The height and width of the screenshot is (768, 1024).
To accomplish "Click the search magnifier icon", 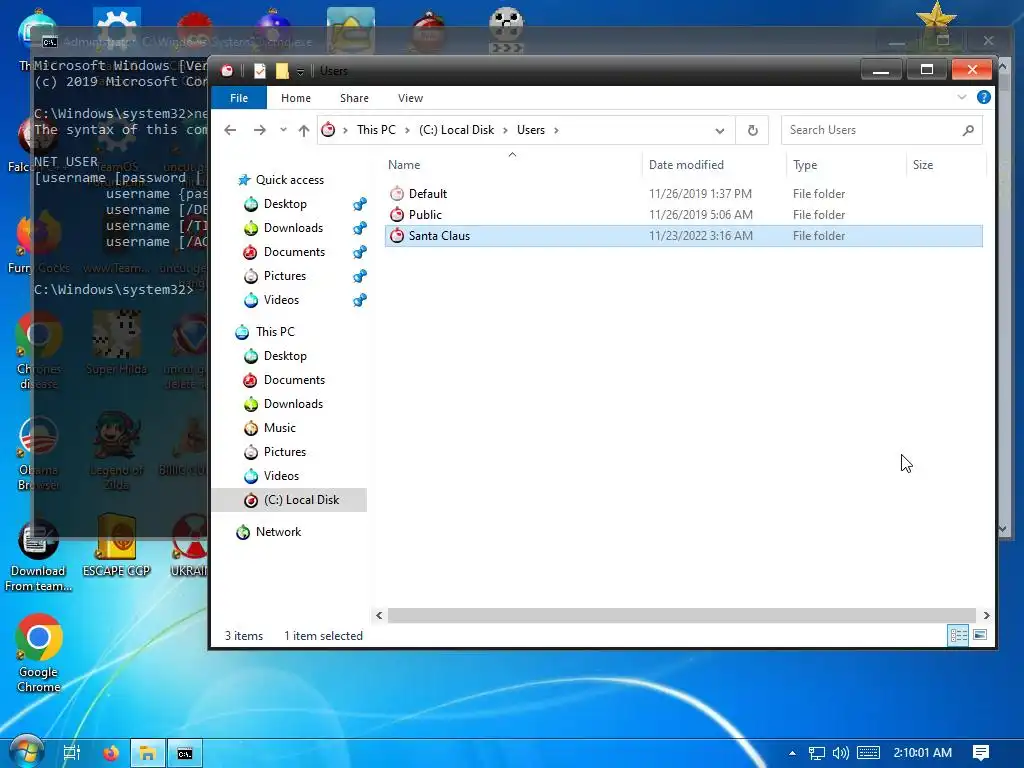I will (968, 130).
